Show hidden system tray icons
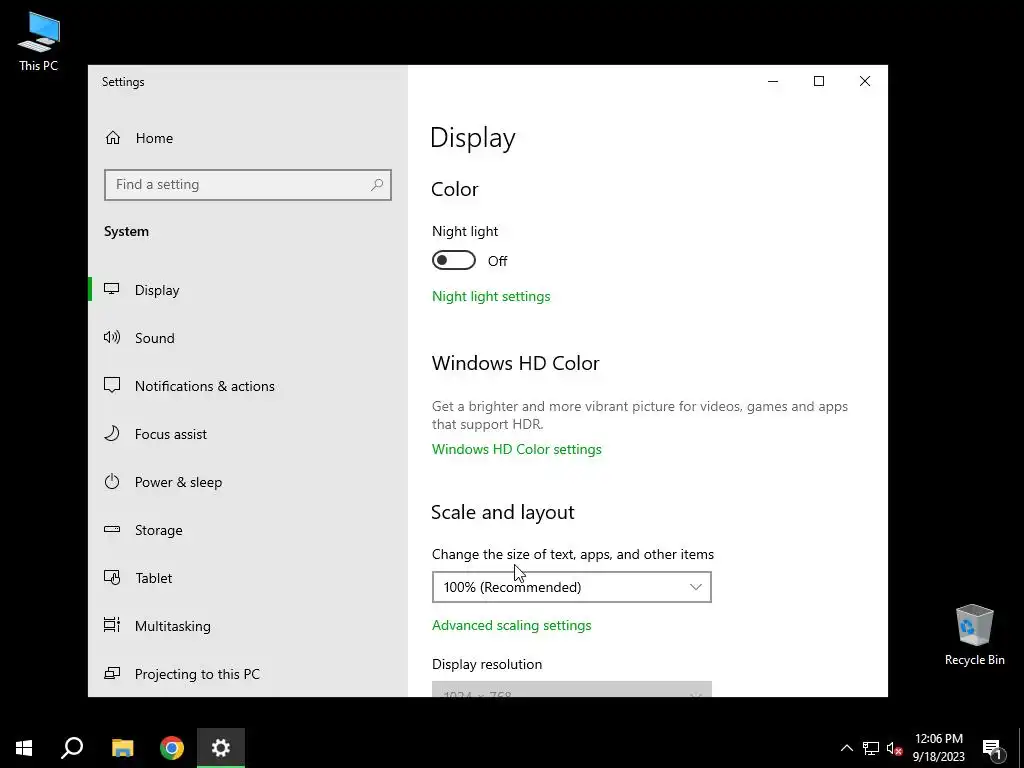 click(x=846, y=748)
